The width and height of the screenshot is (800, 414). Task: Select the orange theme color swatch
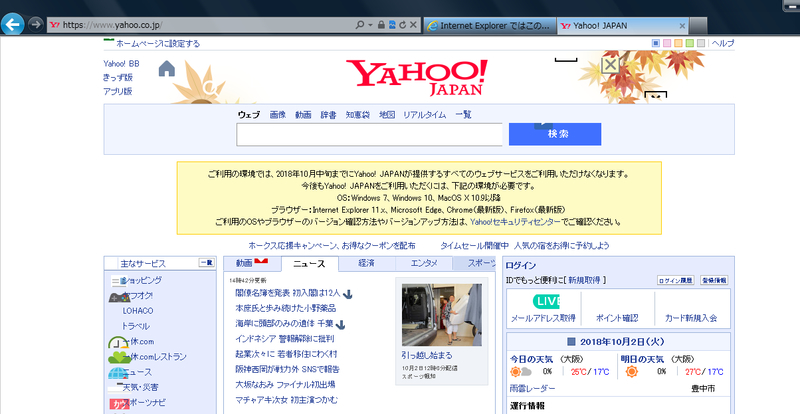(x=679, y=43)
